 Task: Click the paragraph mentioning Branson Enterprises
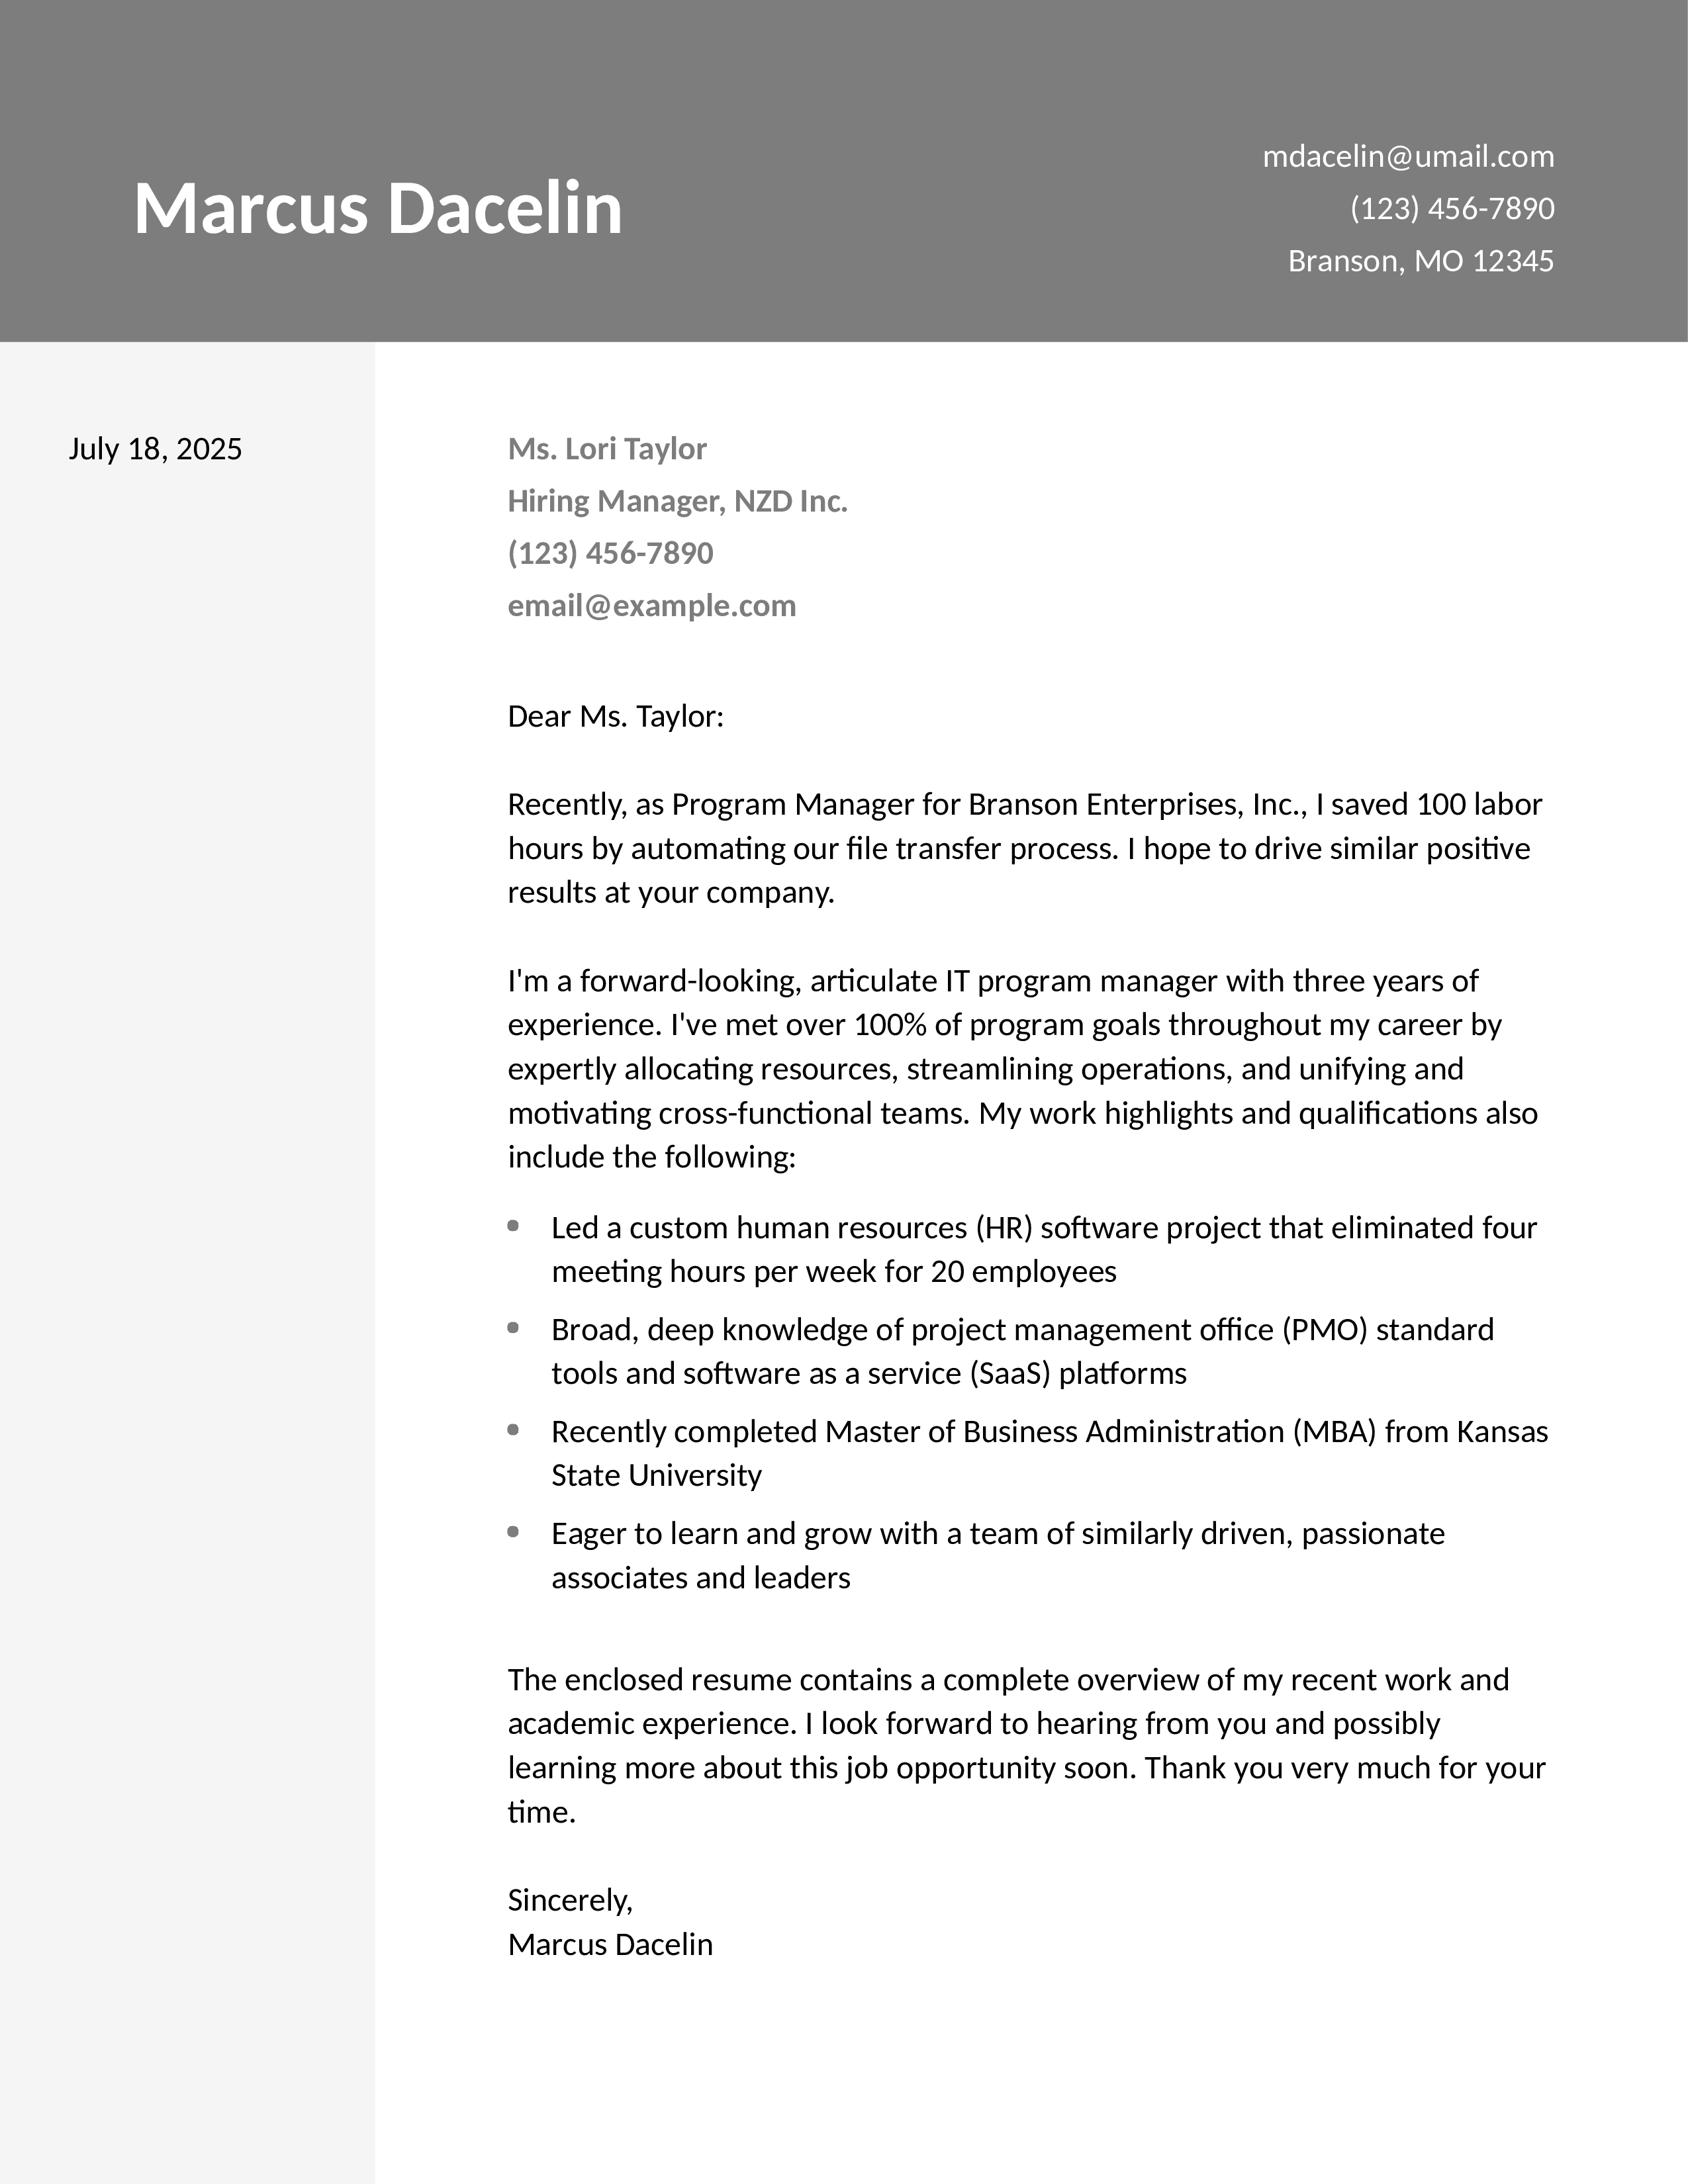point(1025,848)
